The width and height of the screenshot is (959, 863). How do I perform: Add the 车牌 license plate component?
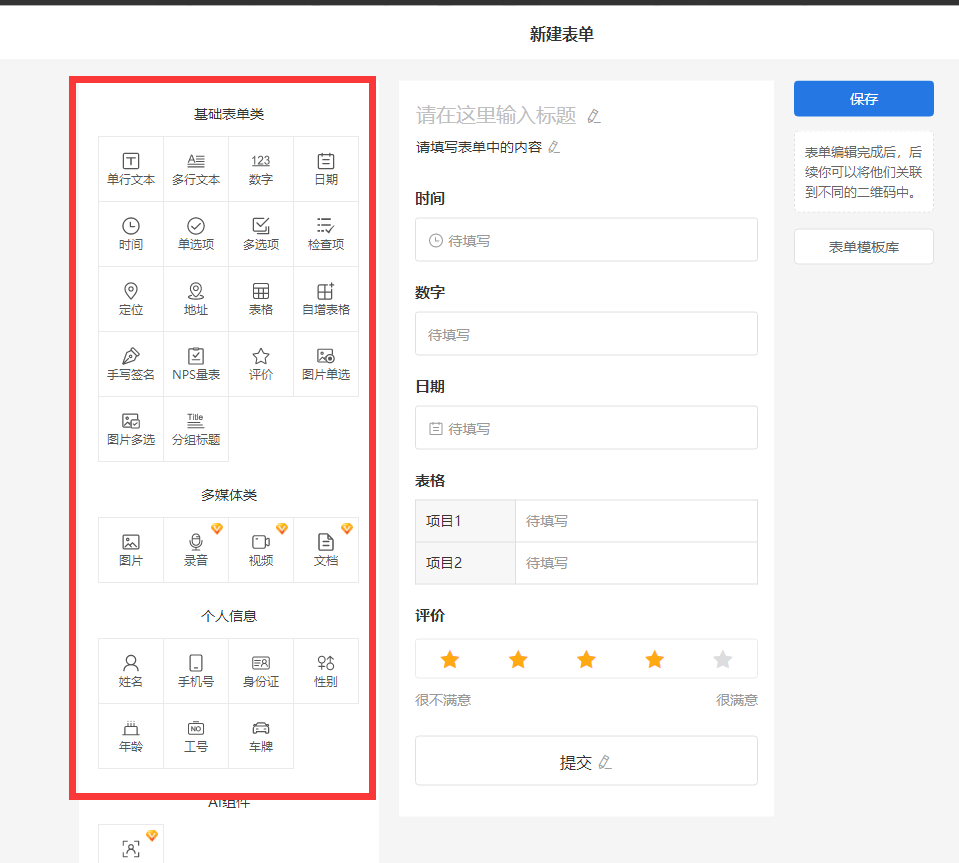click(x=261, y=736)
